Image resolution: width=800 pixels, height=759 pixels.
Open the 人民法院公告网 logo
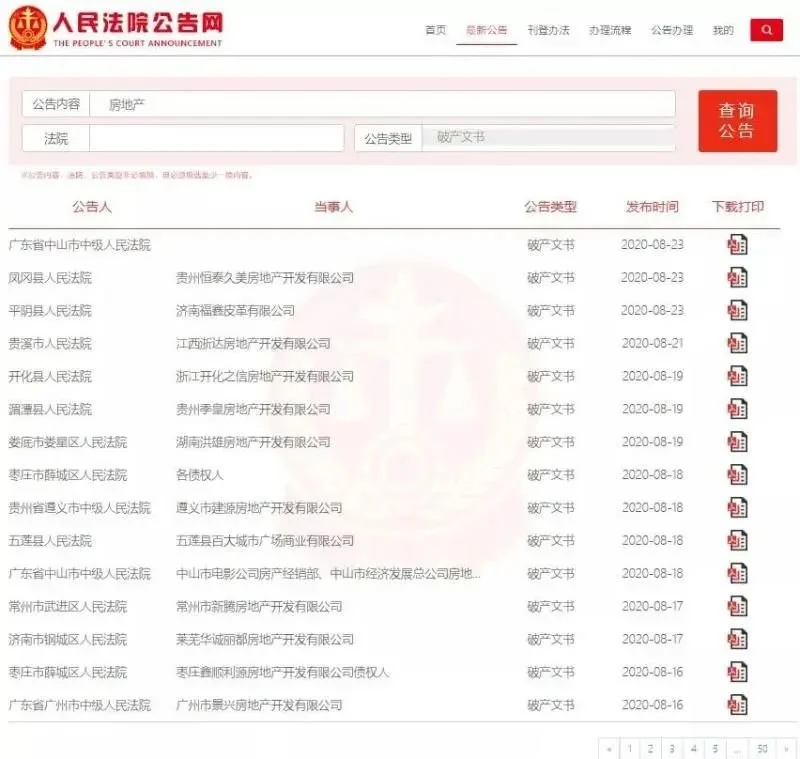coord(116,28)
